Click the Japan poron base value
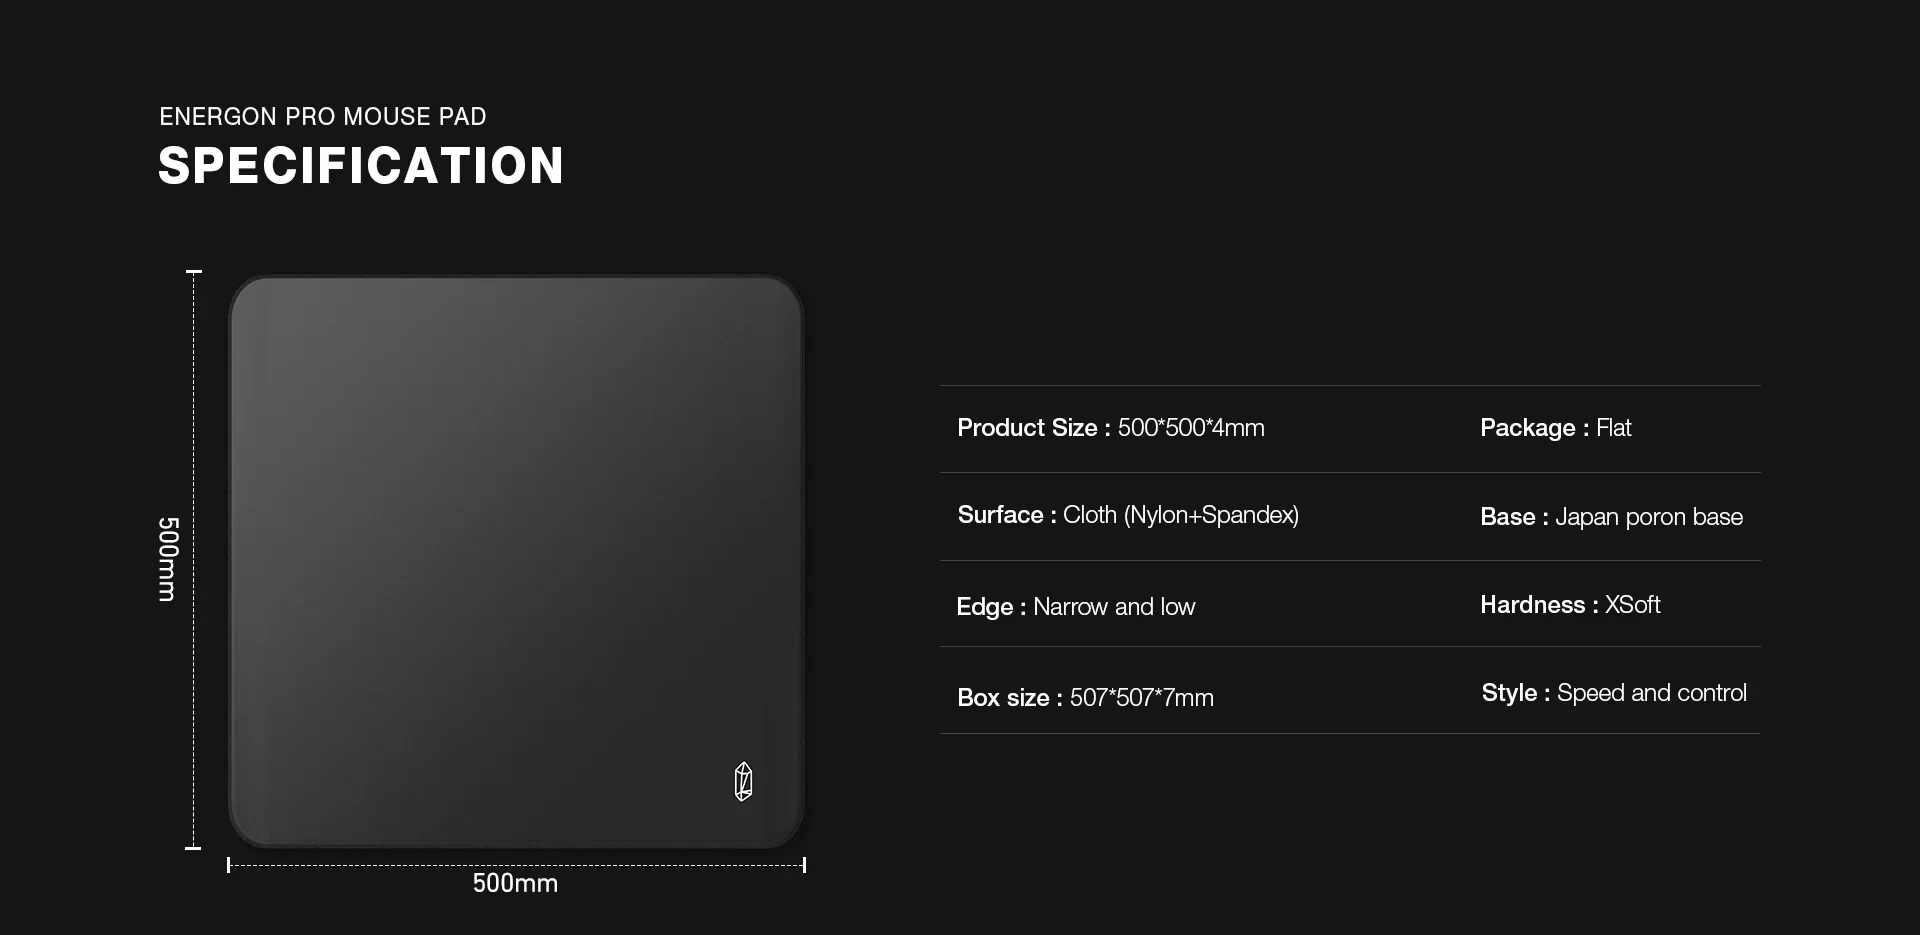Screen dimensions: 1920x935 (1649, 517)
